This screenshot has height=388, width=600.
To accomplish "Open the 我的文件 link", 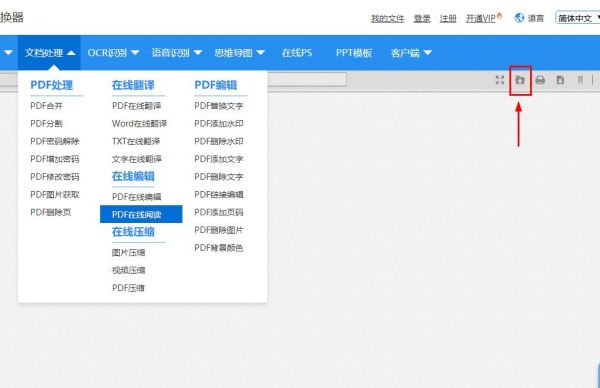I will [388, 18].
